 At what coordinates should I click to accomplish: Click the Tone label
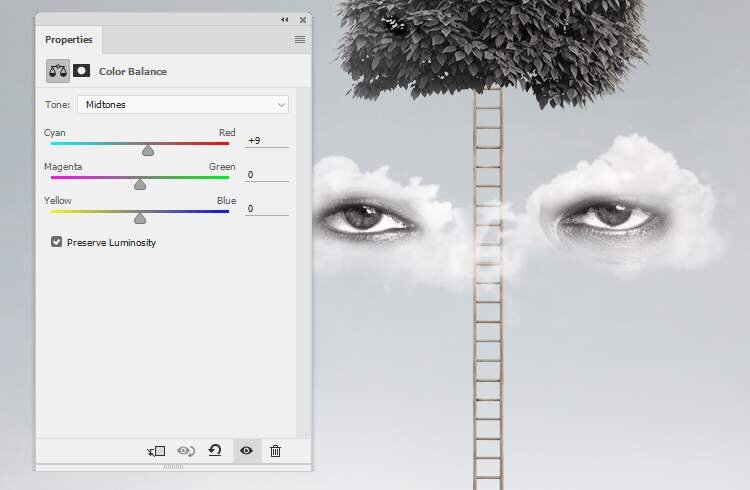57,104
